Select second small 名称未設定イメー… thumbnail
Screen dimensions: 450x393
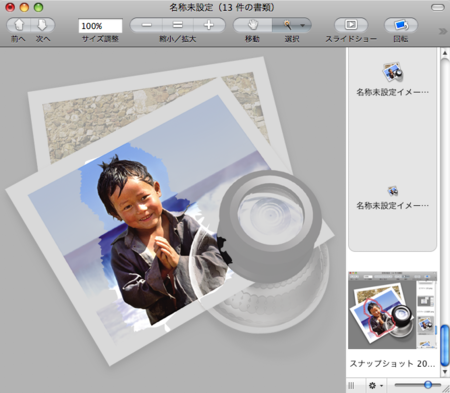point(393,191)
